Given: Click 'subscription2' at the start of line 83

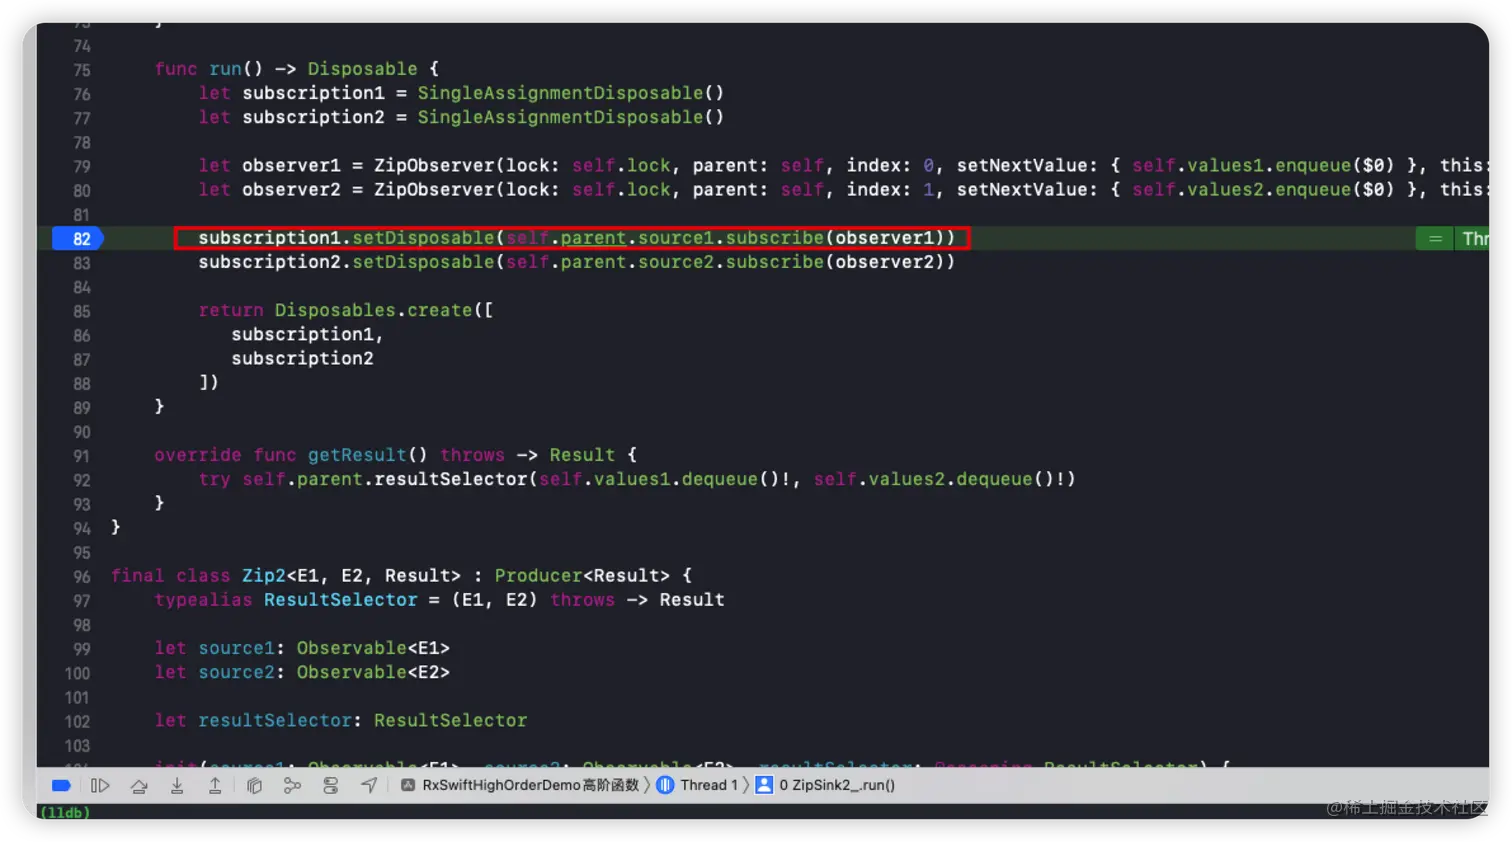Looking at the screenshot, I should click(269, 262).
